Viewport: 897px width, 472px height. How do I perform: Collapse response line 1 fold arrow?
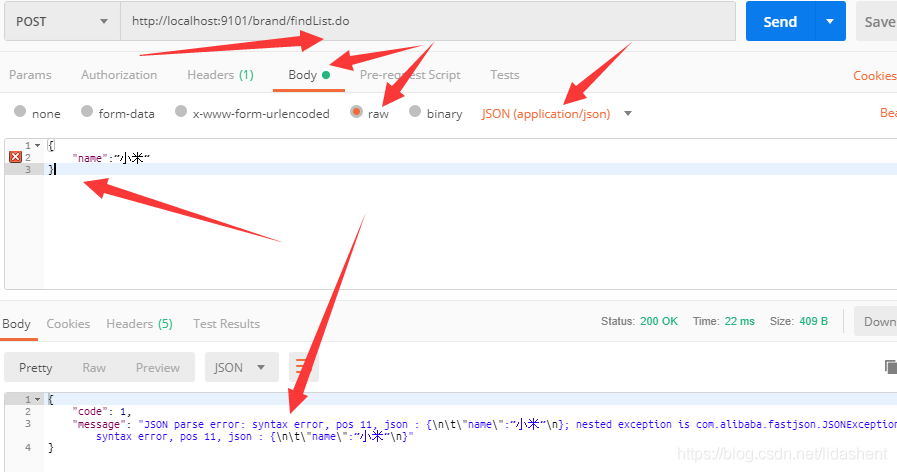click(38, 399)
